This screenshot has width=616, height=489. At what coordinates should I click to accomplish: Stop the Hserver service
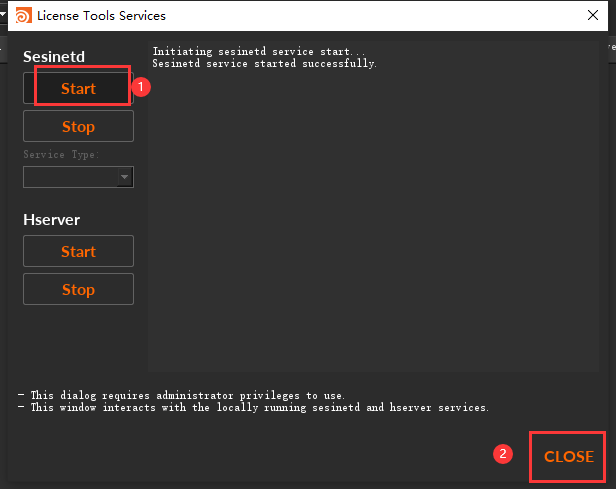[x=78, y=290]
